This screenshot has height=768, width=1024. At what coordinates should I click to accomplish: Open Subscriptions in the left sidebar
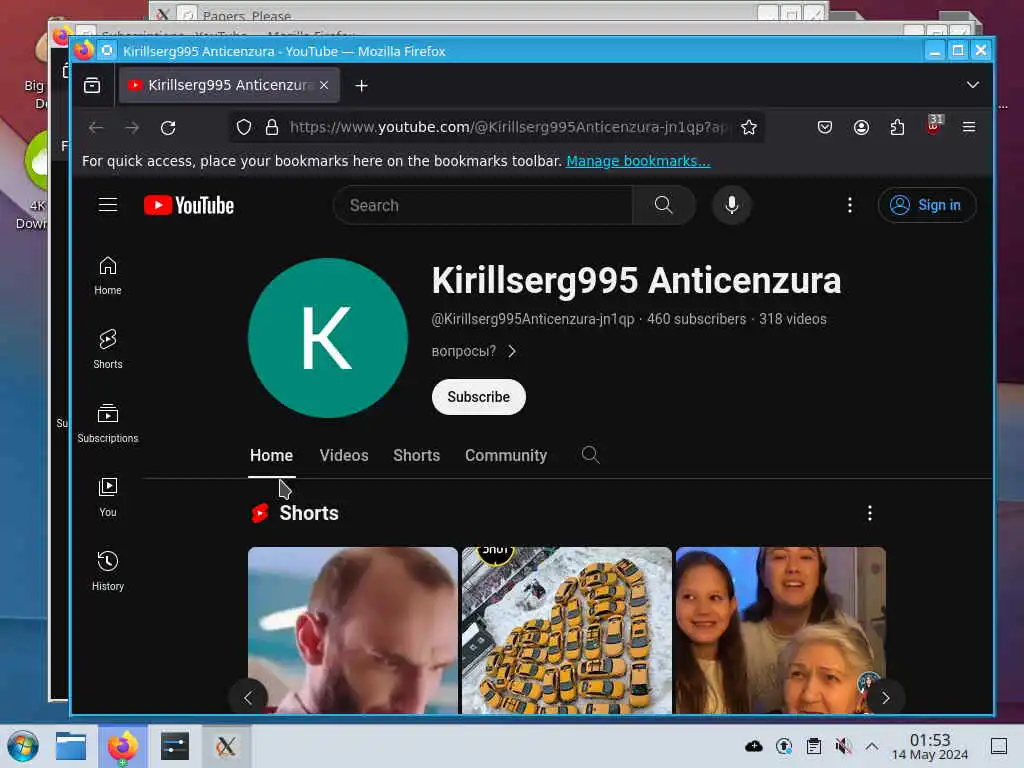coord(108,423)
